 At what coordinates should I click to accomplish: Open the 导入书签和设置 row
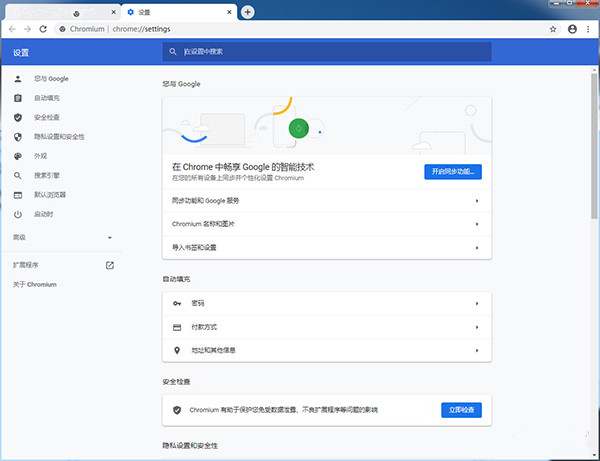click(327, 247)
